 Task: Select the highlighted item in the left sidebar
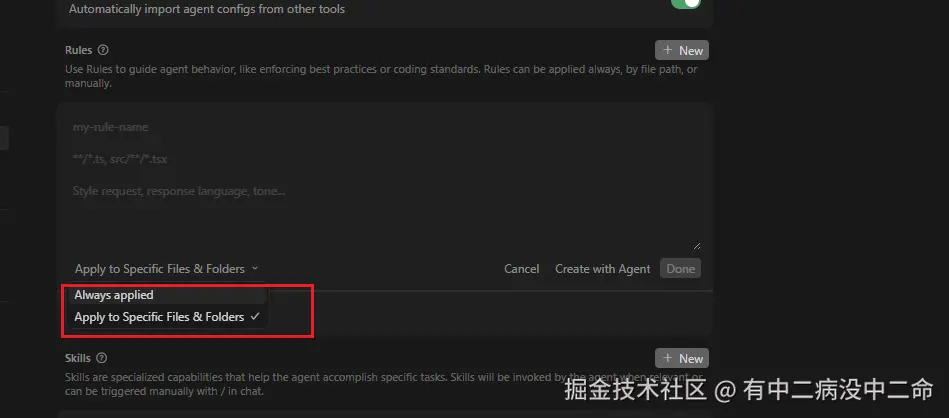click(4, 138)
